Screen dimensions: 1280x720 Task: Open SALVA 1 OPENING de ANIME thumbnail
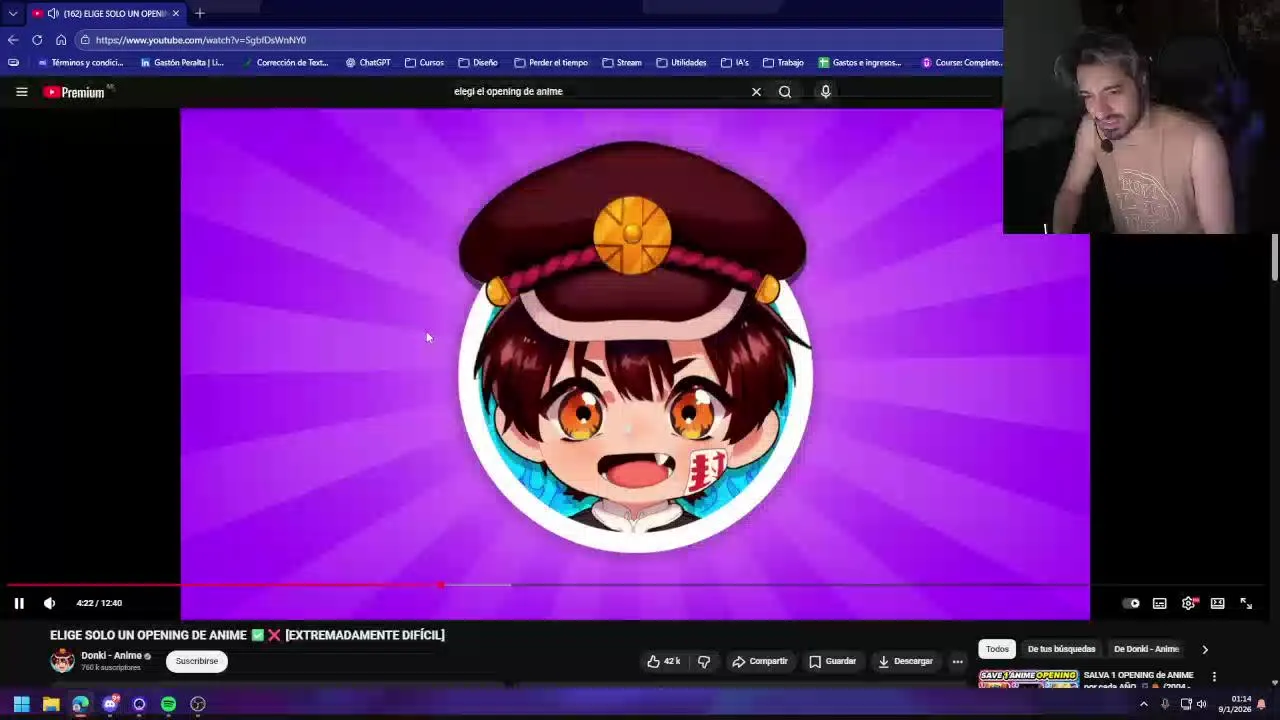[x=1028, y=678]
